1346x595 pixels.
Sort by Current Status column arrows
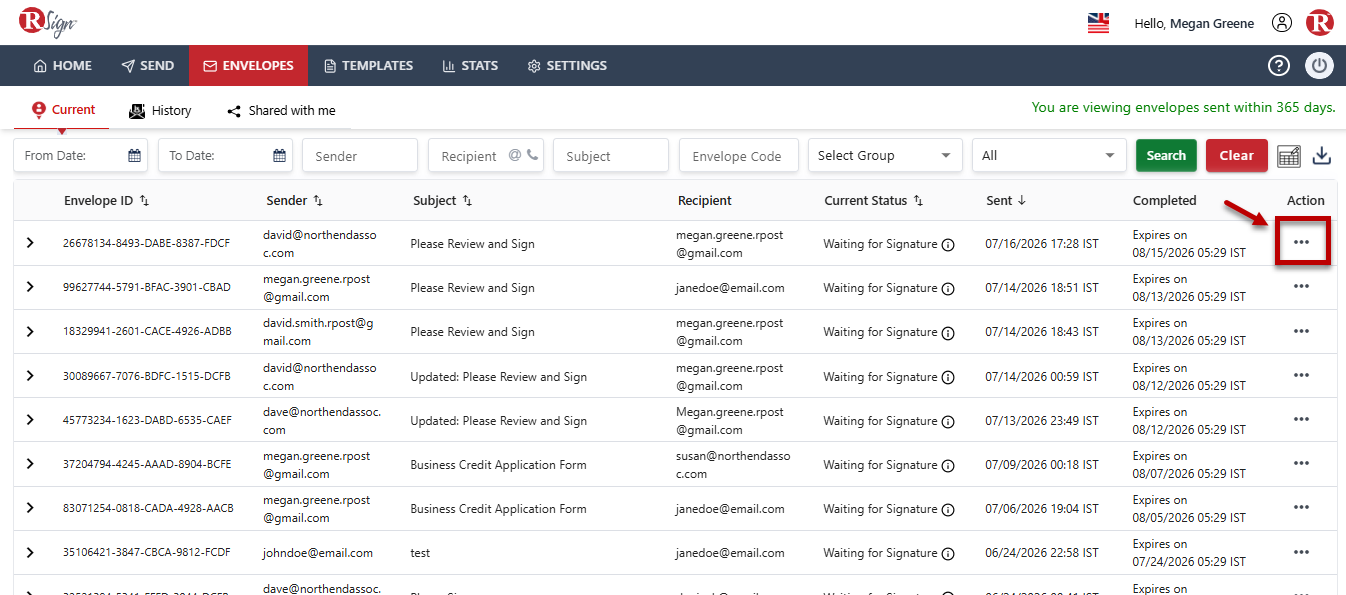click(918, 201)
